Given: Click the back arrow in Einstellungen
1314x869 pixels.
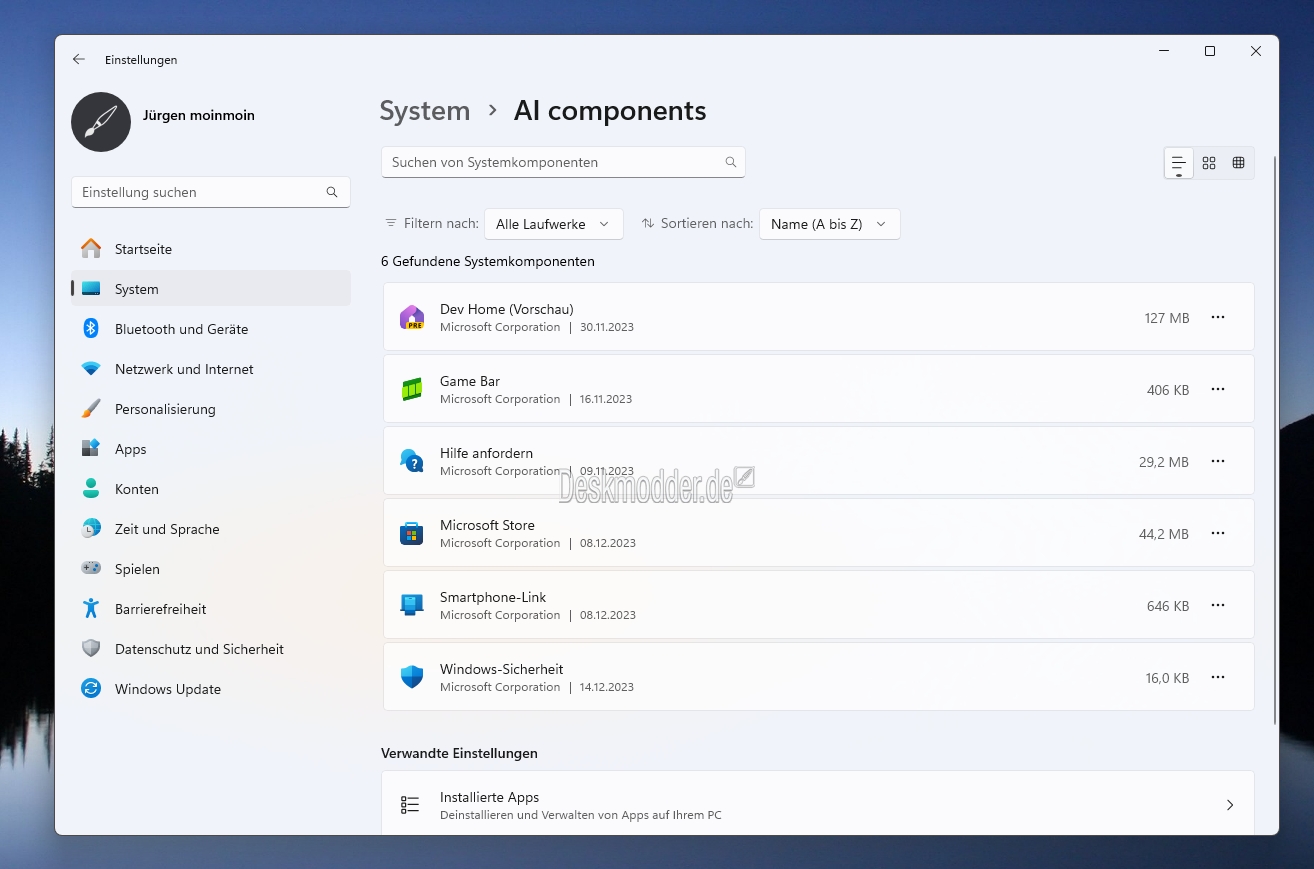Looking at the screenshot, I should [x=79, y=60].
